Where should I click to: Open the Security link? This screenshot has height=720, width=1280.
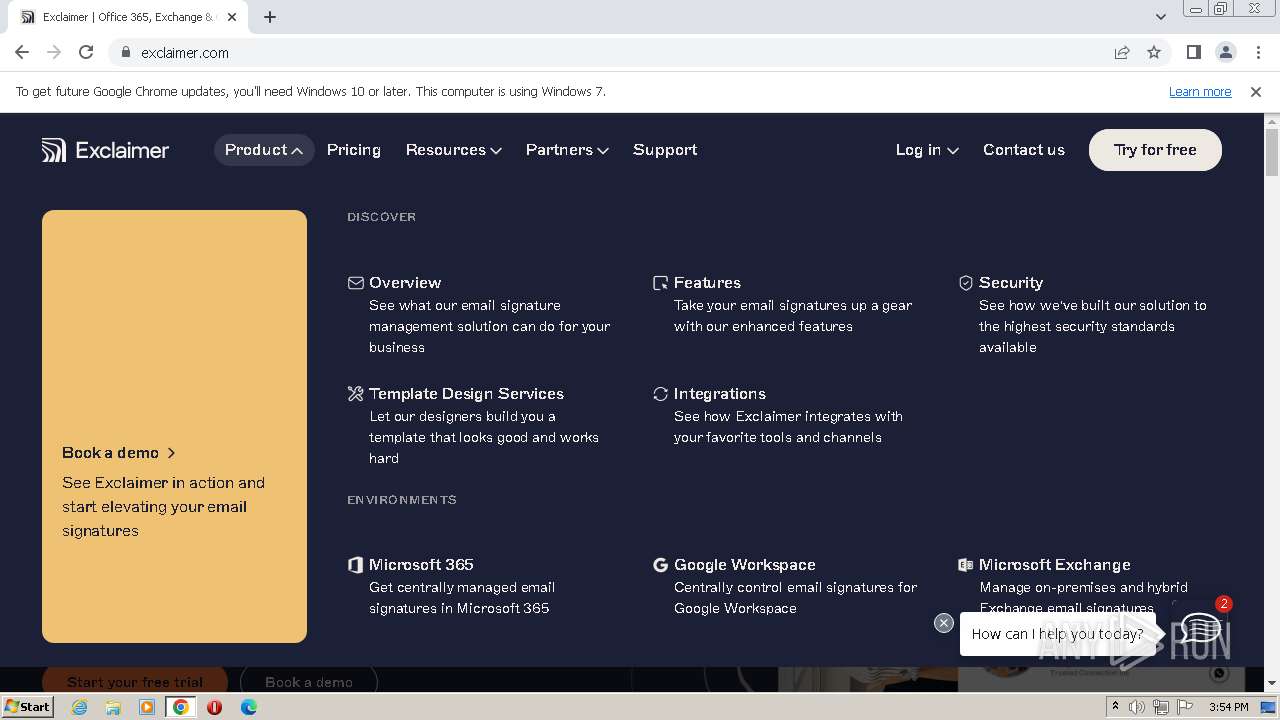coord(1011,283)
